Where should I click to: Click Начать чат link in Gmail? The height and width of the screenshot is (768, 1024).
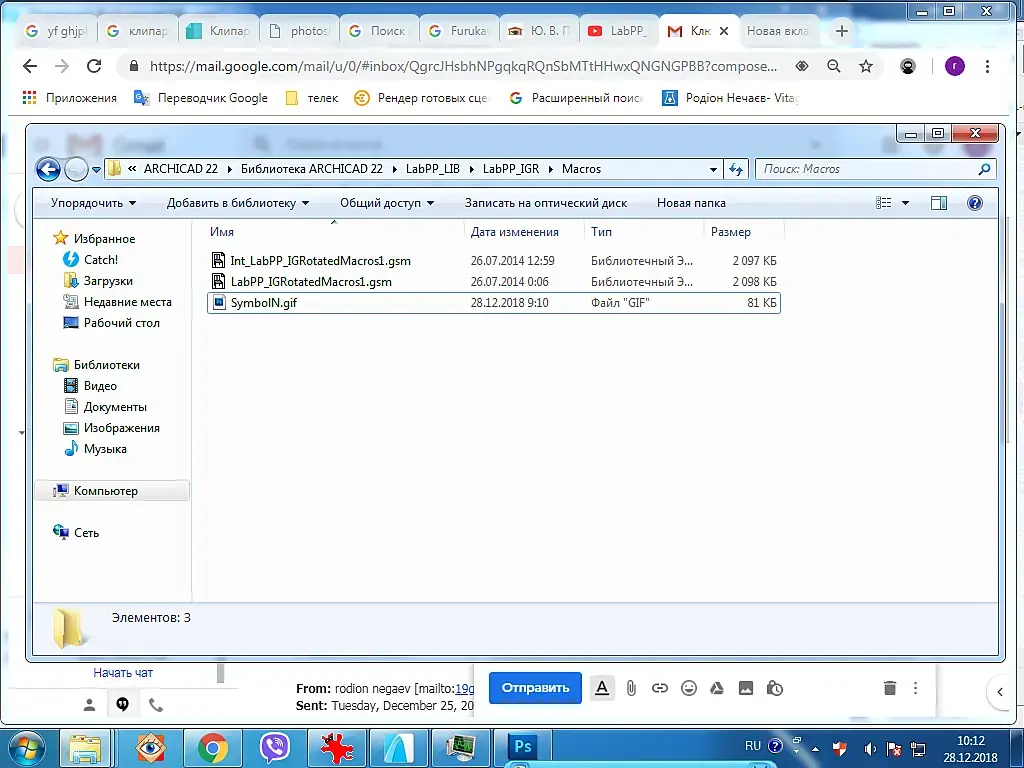[x=123, y=673]
